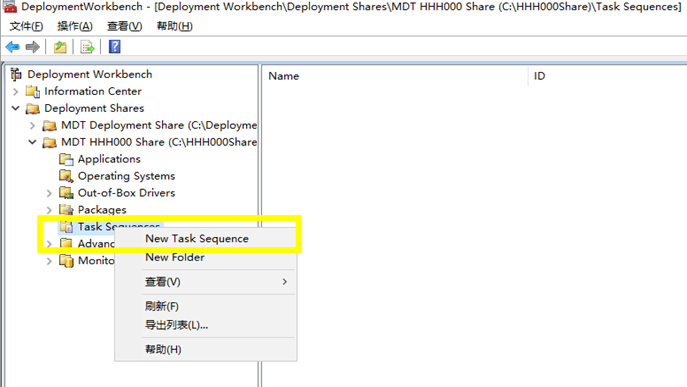Select the Applications tree label

(x=109, y=159)
